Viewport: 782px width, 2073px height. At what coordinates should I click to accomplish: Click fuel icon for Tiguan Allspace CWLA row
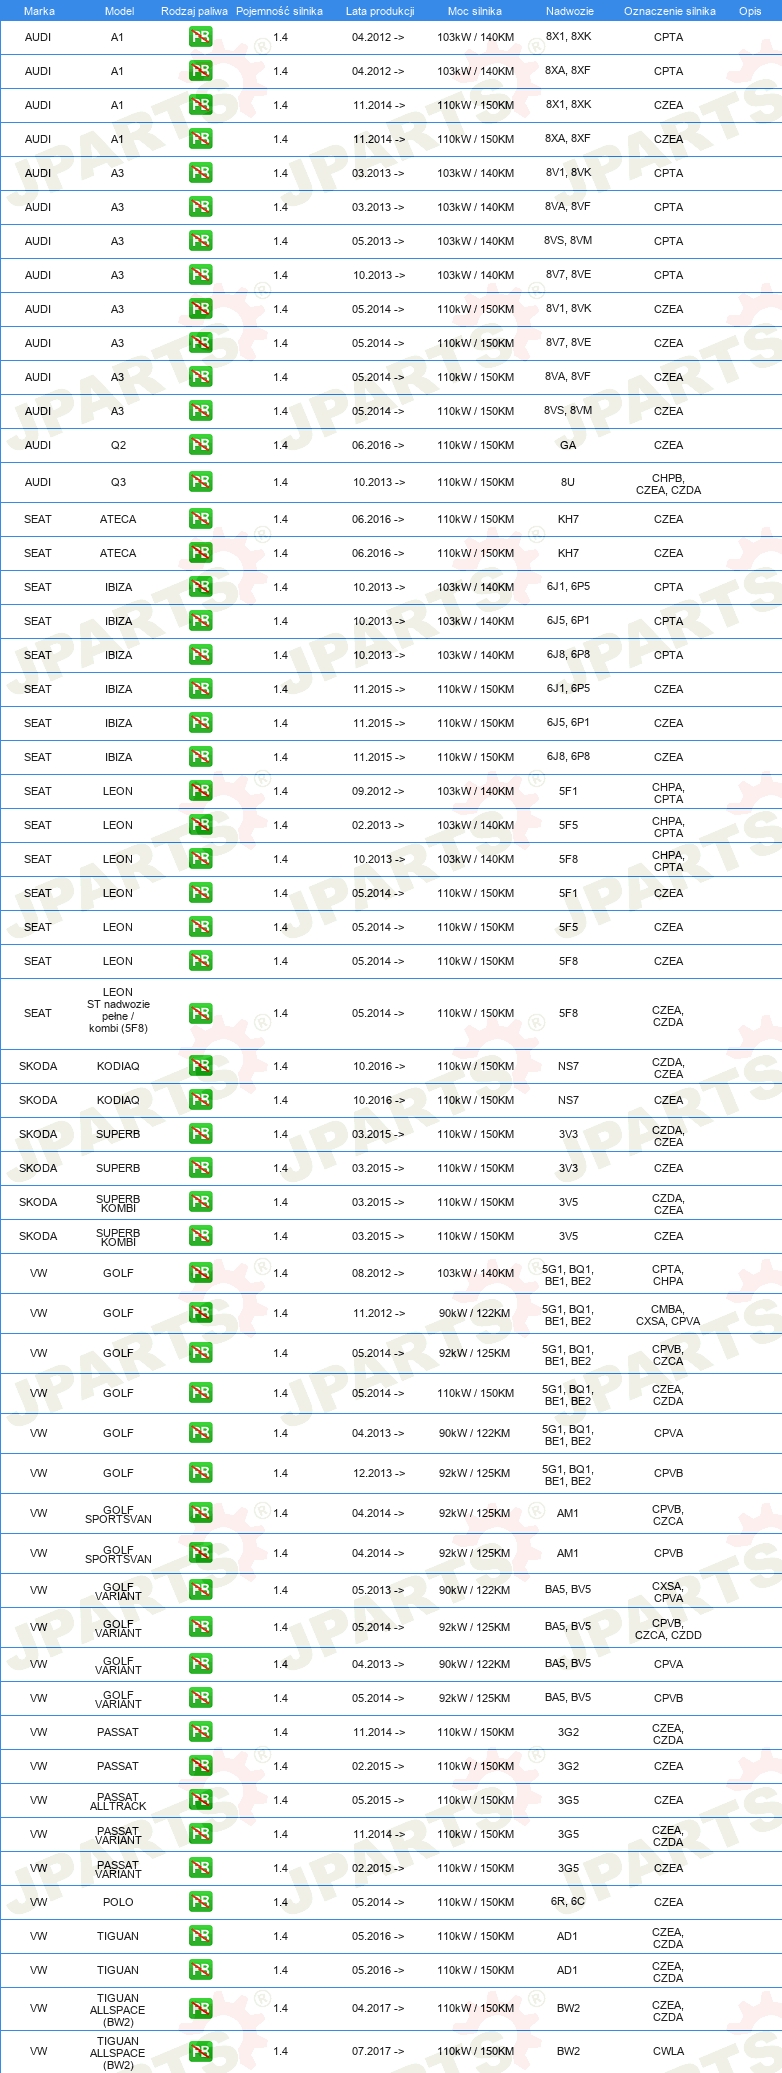[x=200, y=2051]
